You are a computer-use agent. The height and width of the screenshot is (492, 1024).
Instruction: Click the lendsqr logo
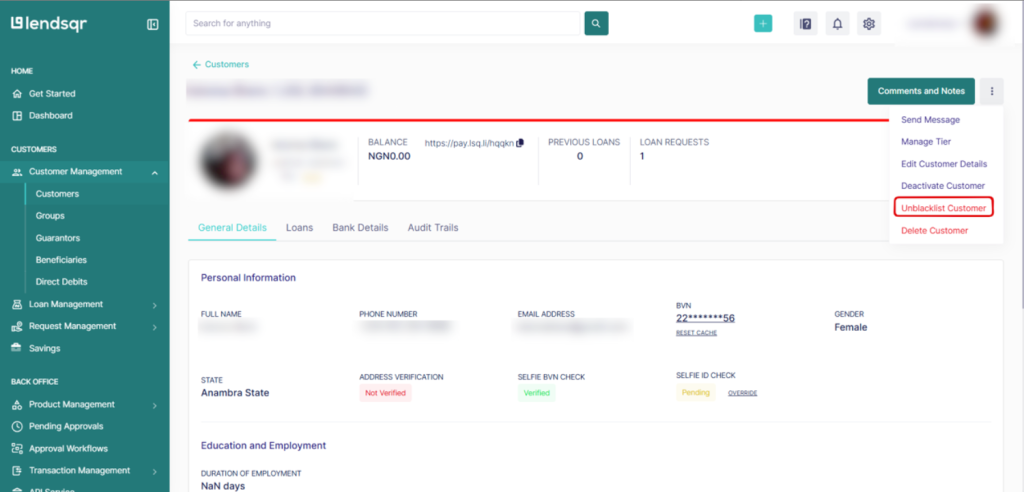pyautogui.click(x=49, y=24)
